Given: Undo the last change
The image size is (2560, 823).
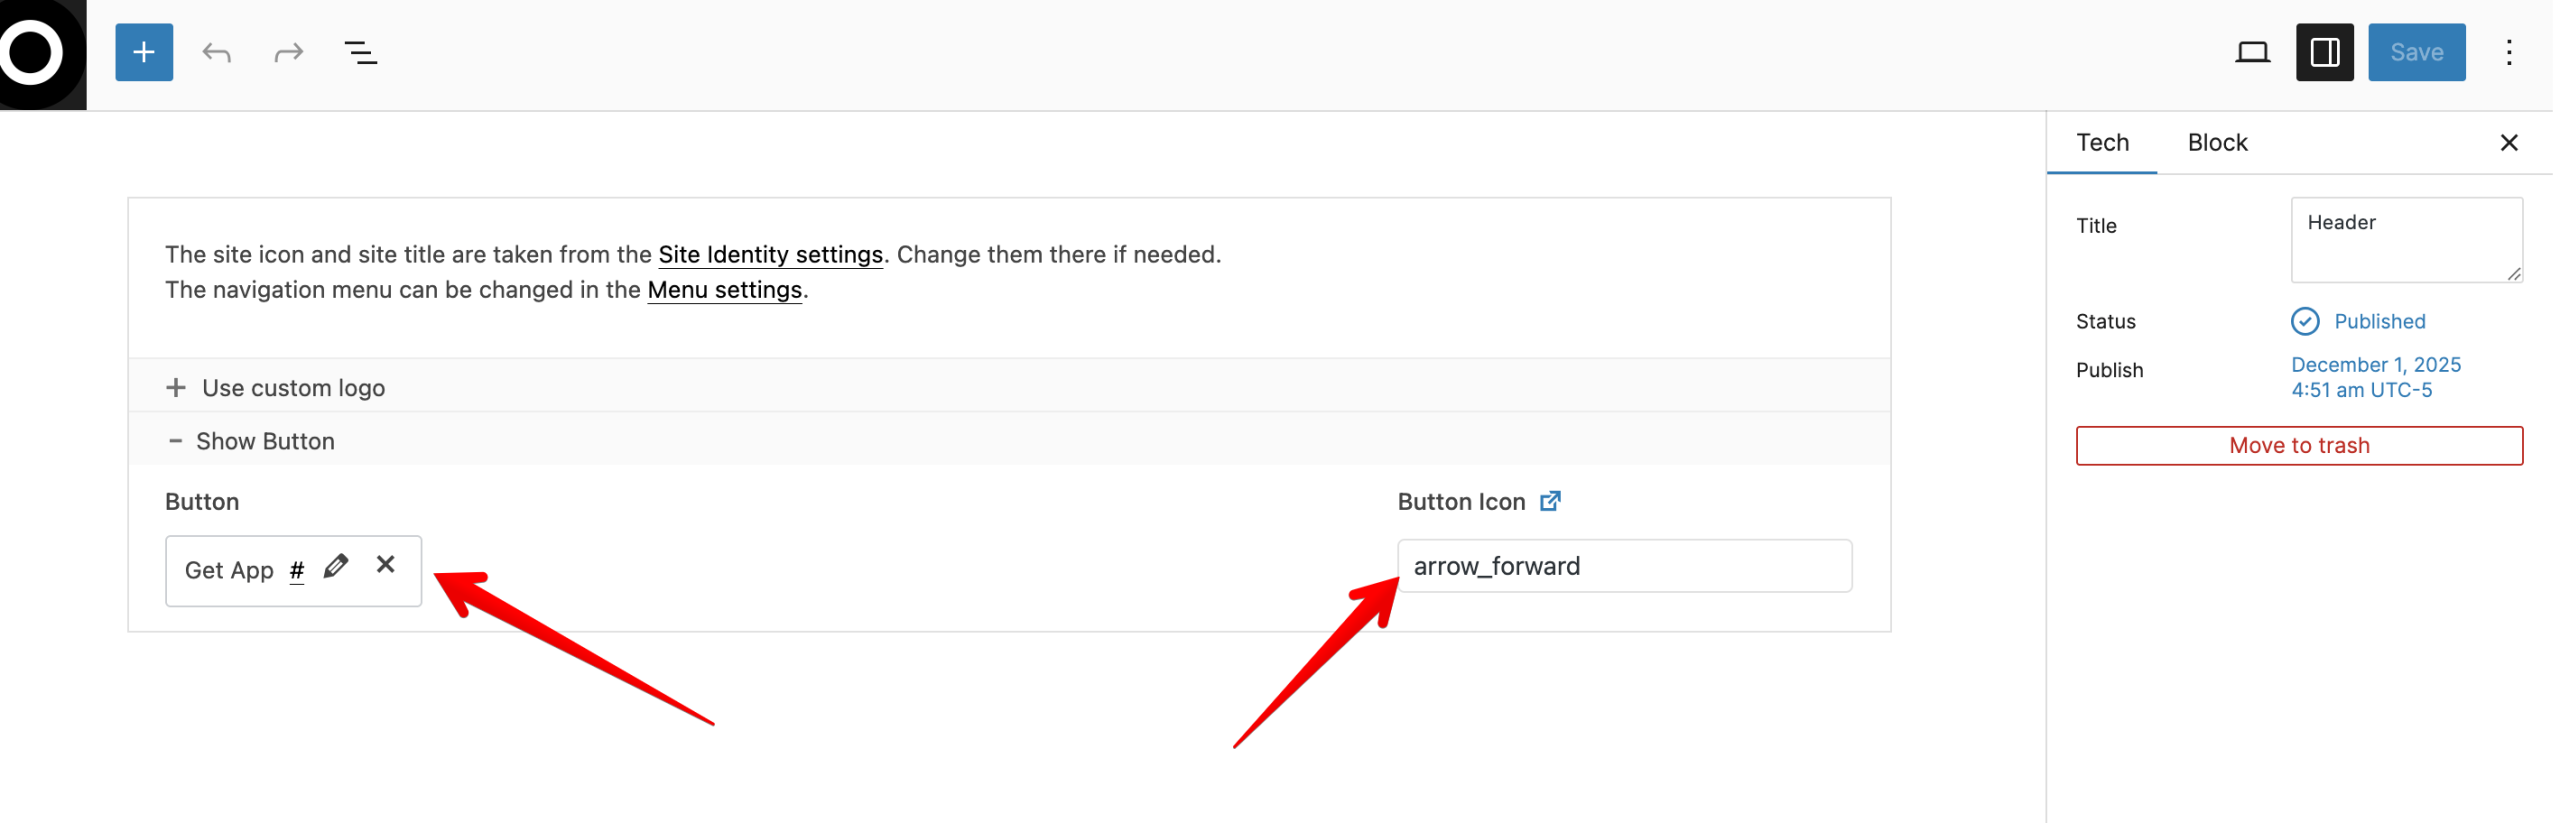Looking at the screenshot, I should [x=216, y=52].
